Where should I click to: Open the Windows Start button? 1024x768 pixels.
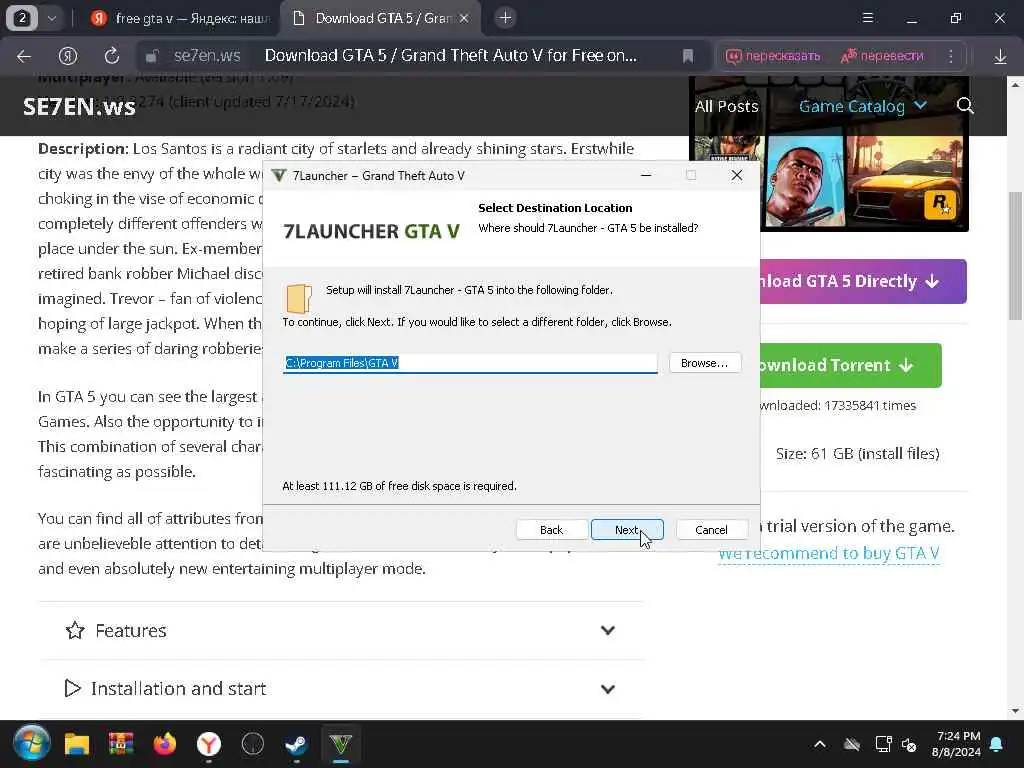(31, 744)
